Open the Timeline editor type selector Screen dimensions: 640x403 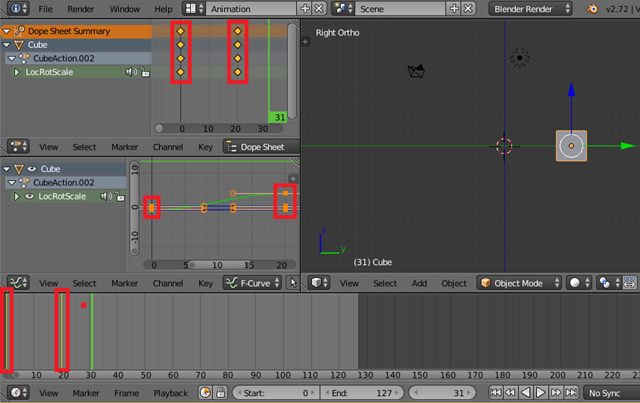(x=18, y=393)
